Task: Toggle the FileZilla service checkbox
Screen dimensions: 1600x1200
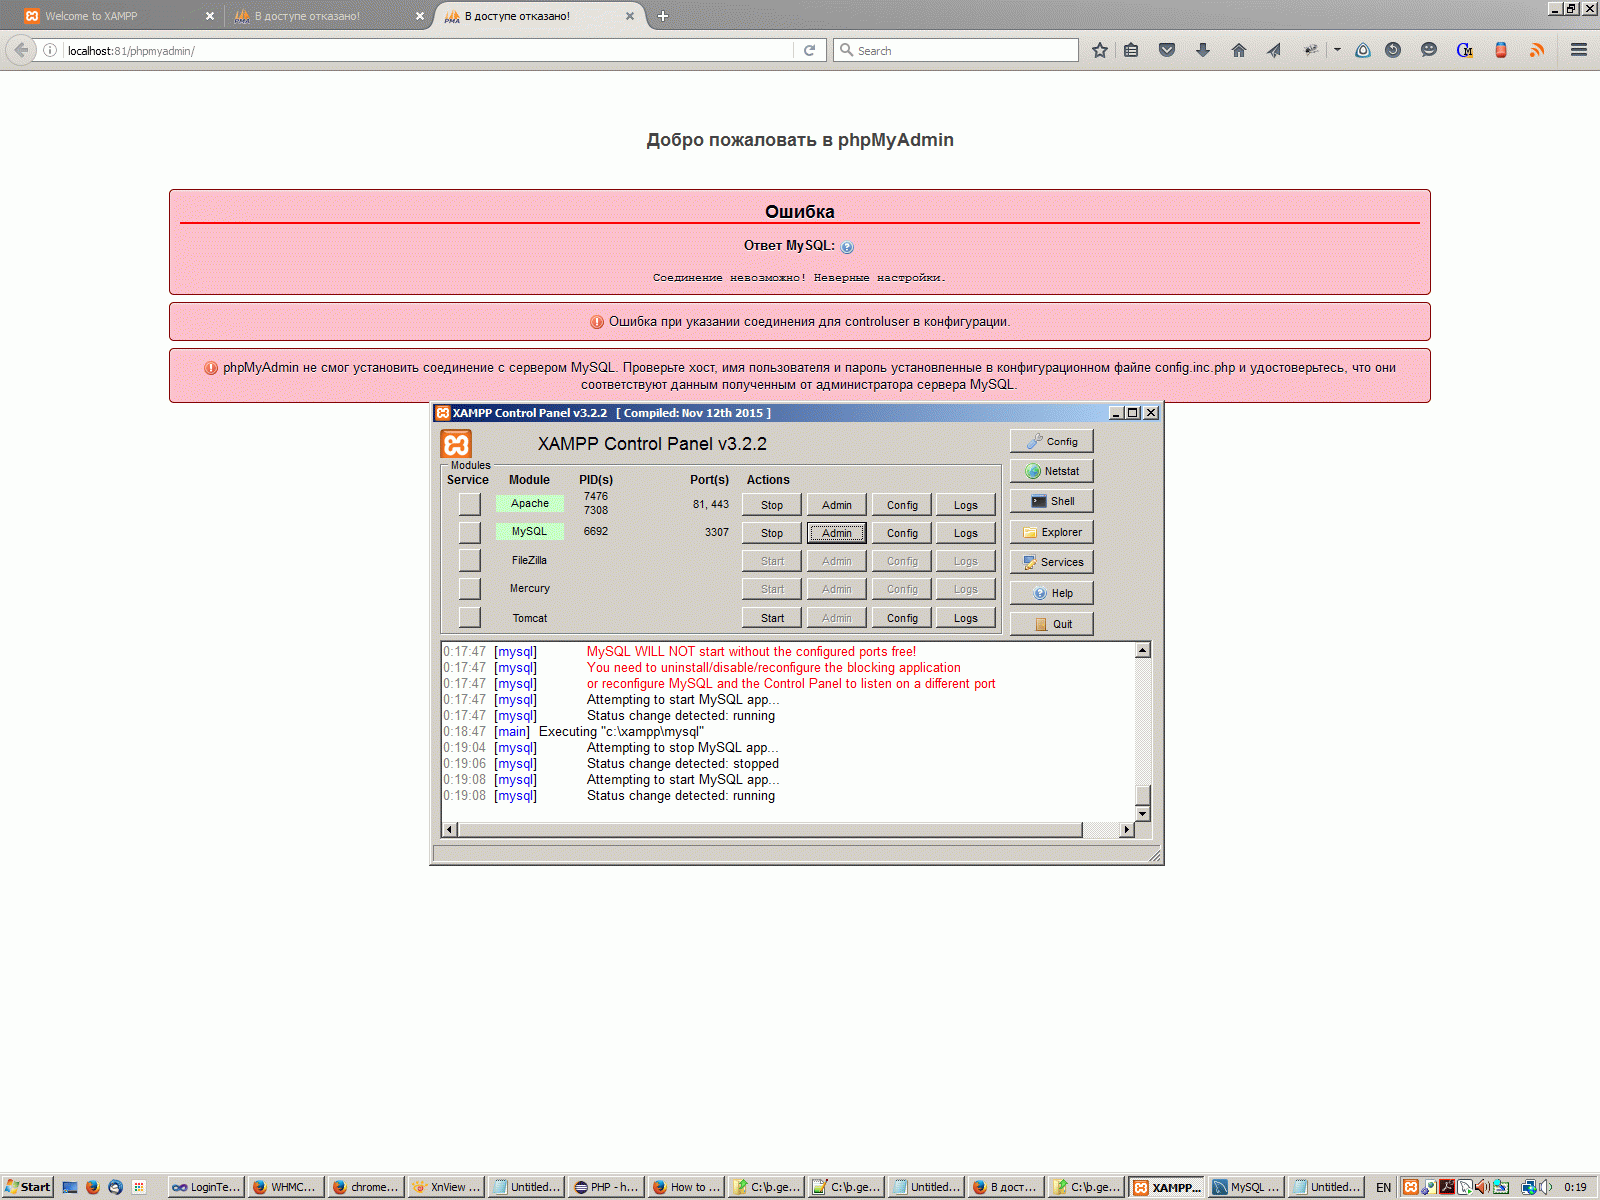Action: click(469, 560)
